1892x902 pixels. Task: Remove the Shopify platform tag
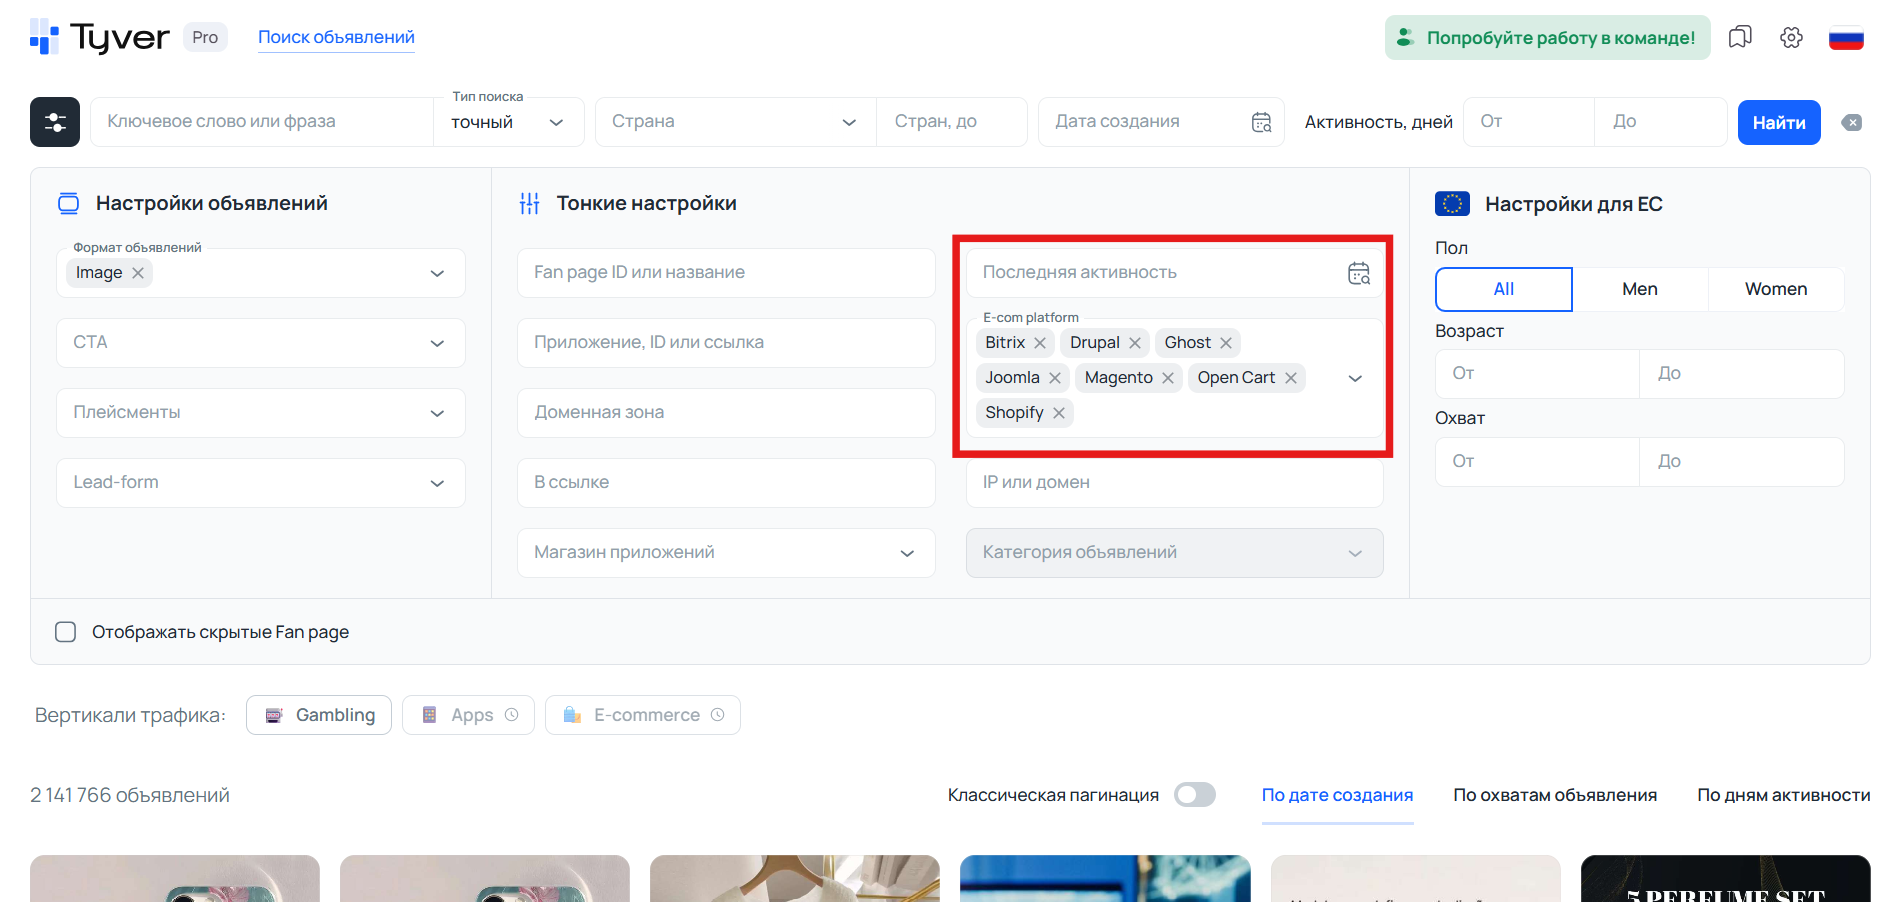pyautogui.click(x=1059, y=412)
